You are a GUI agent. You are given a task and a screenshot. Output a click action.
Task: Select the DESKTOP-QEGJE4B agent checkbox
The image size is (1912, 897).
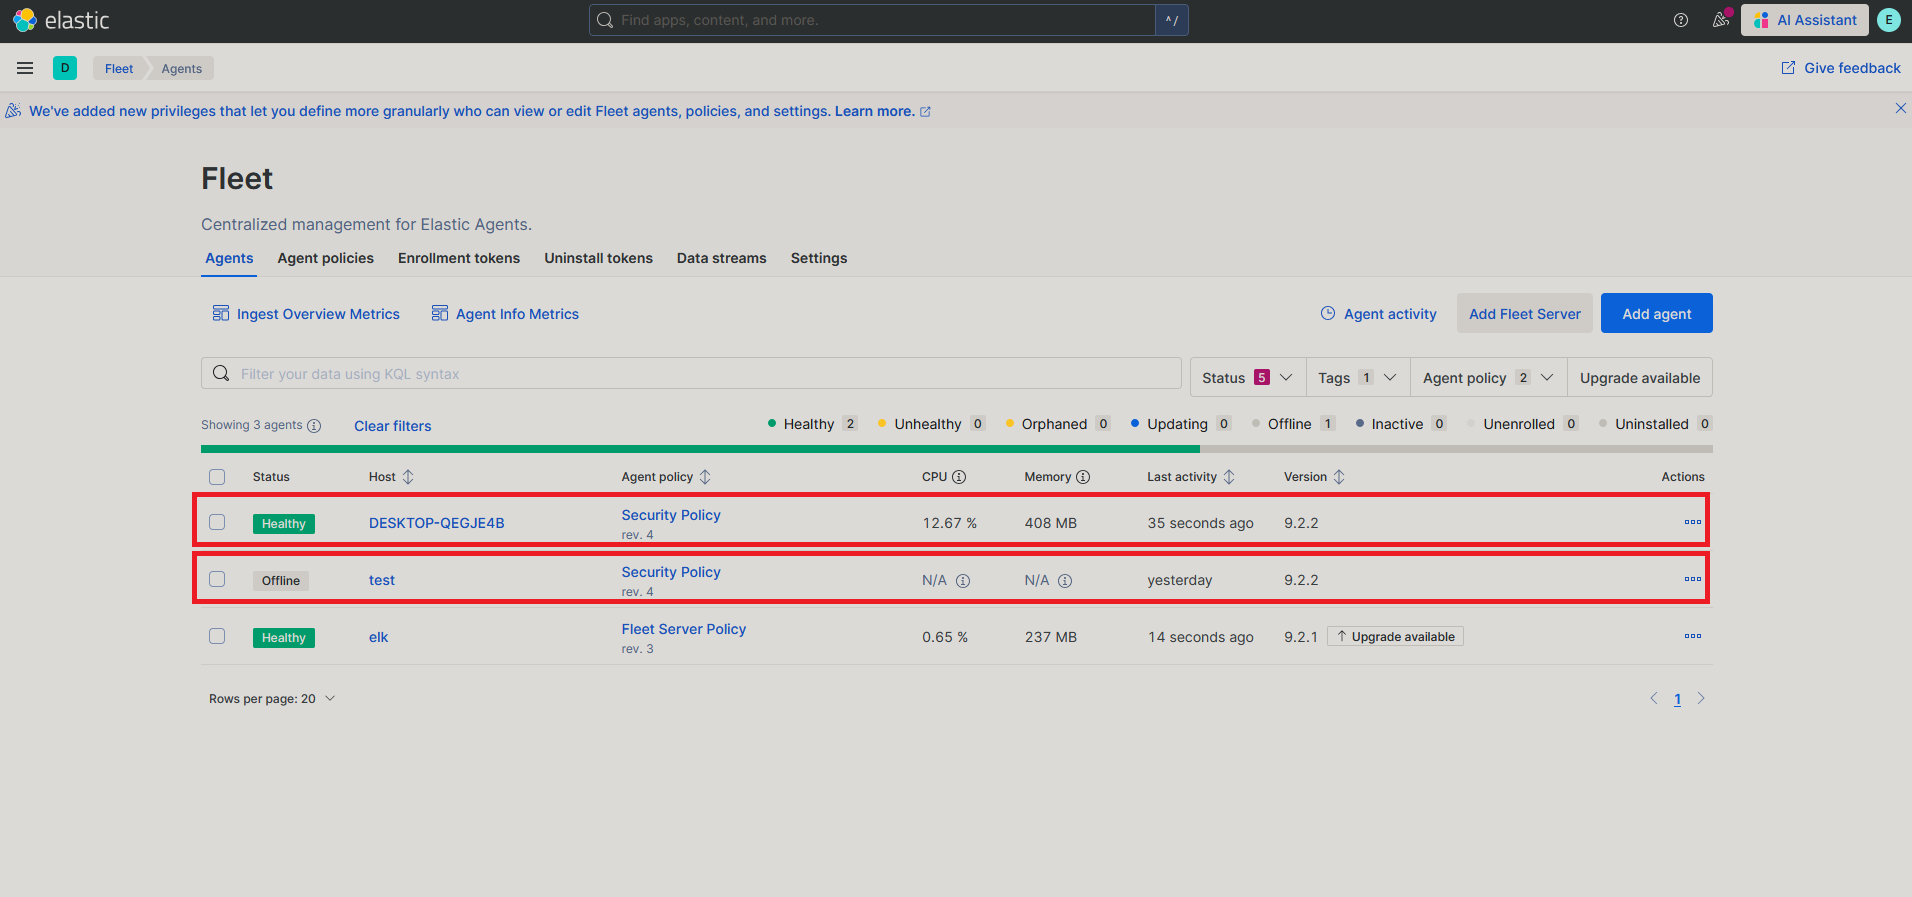(217, 522)
